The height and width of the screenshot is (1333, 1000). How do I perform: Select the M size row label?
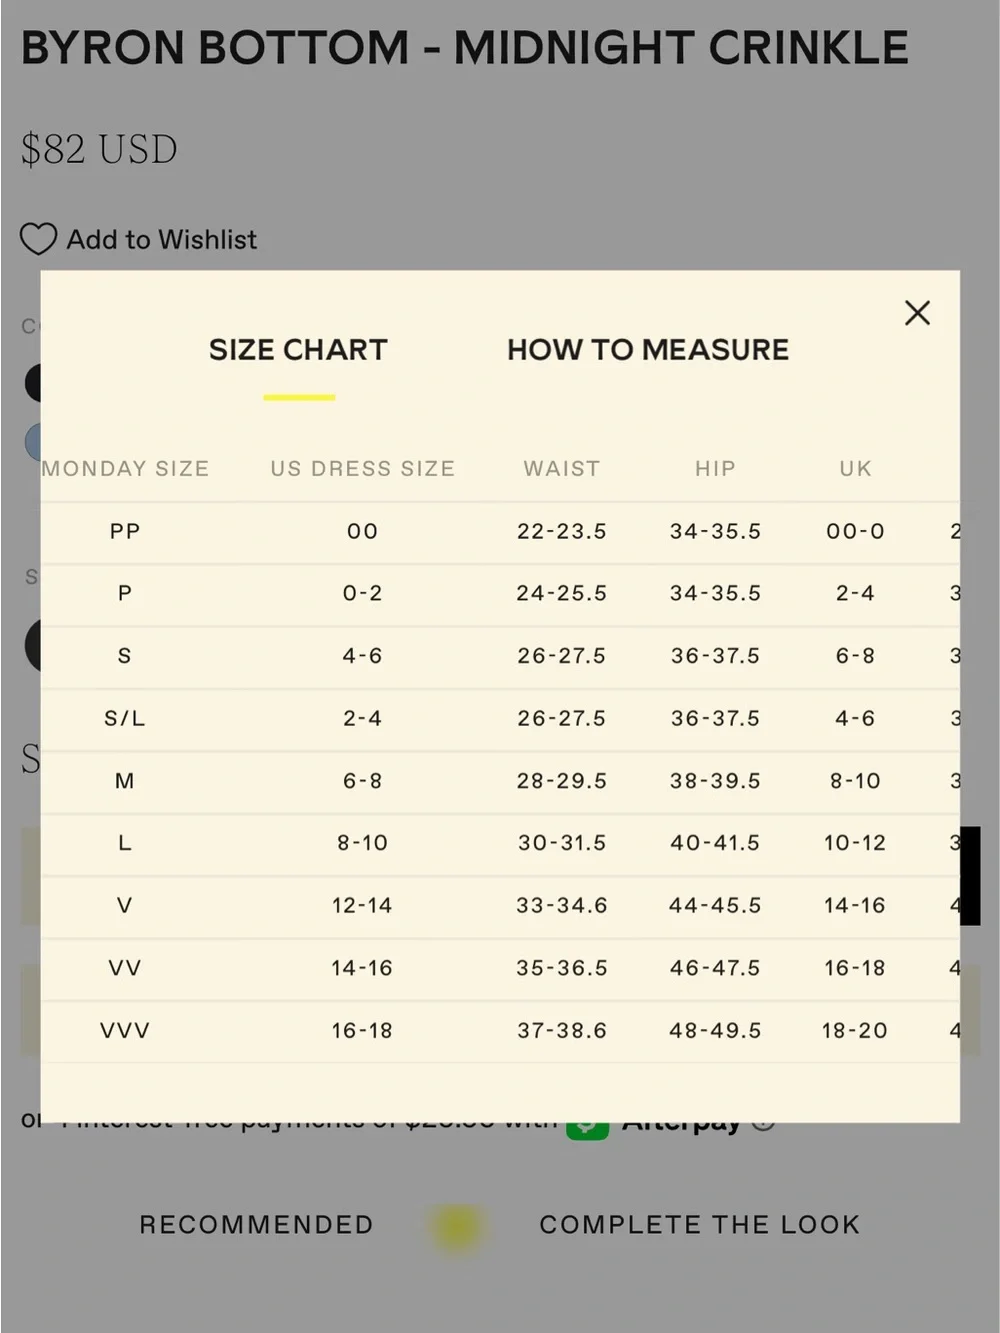point(125,781)
